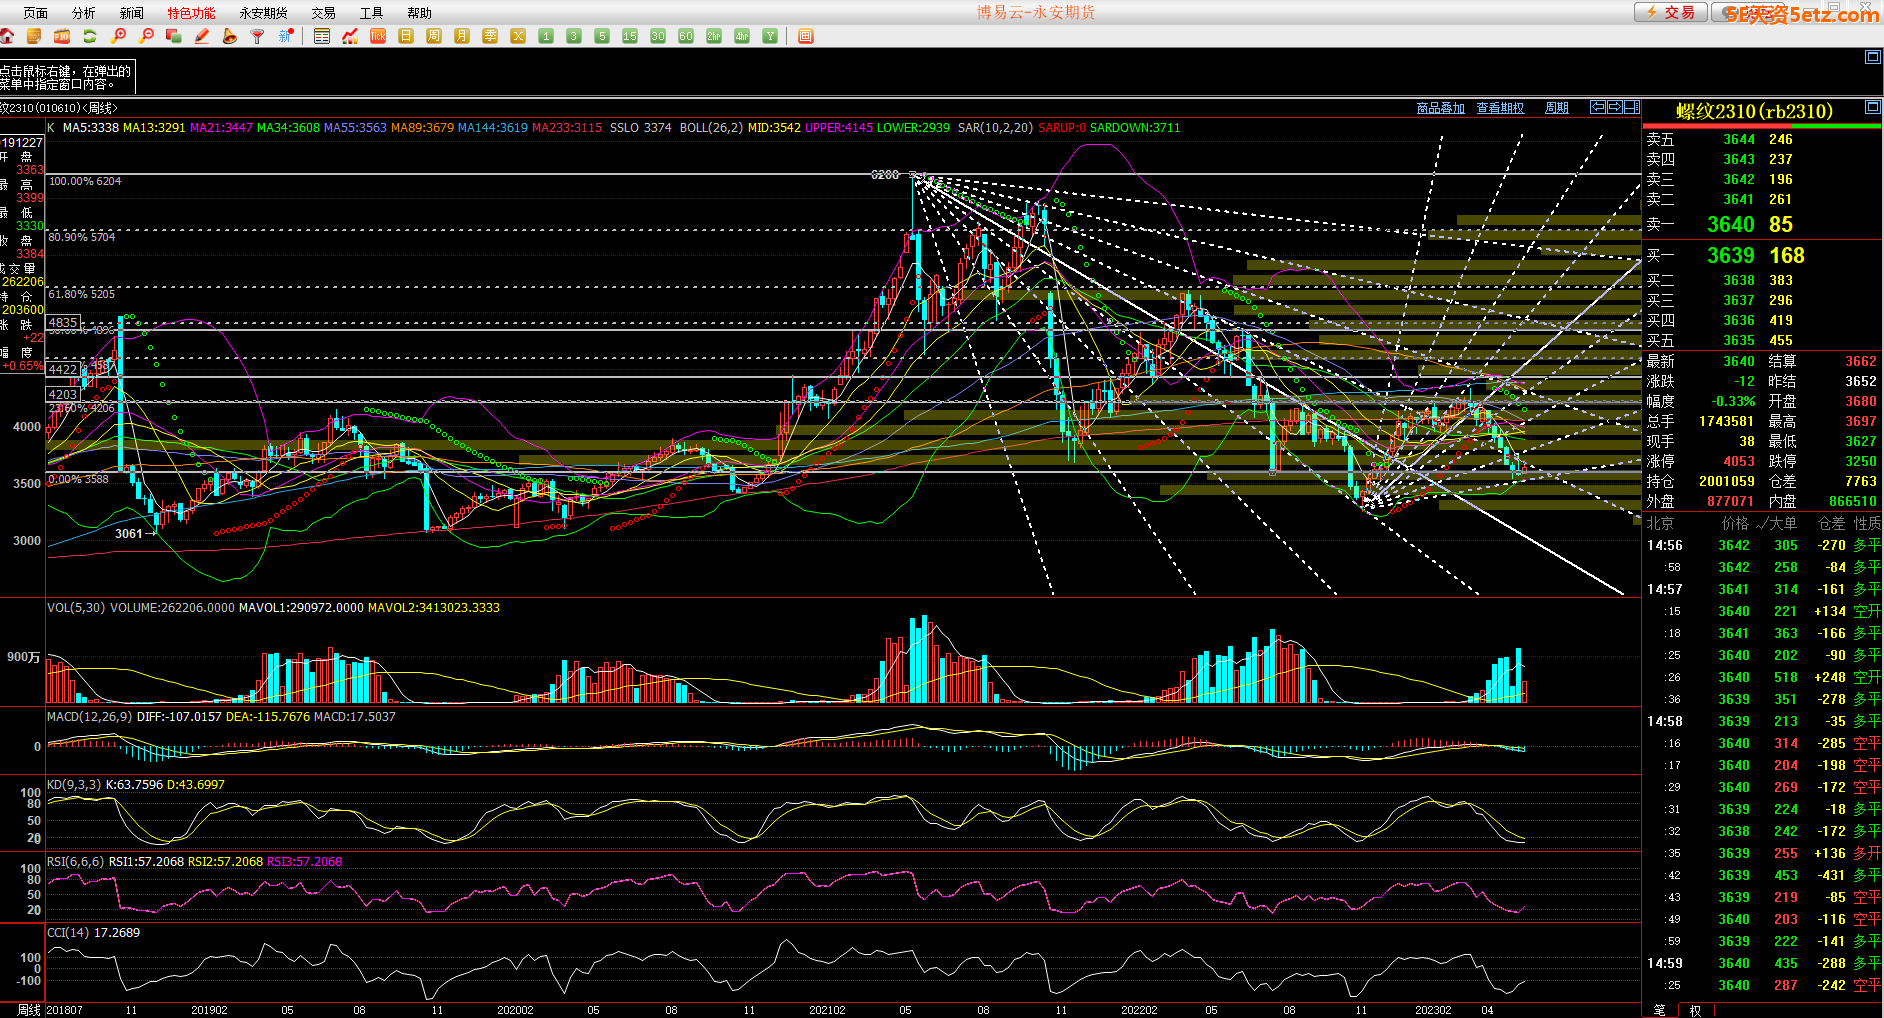Screen dimensions: 1884x1018
Task: Click the 商品叠加 link
Action: [1440, 108]
